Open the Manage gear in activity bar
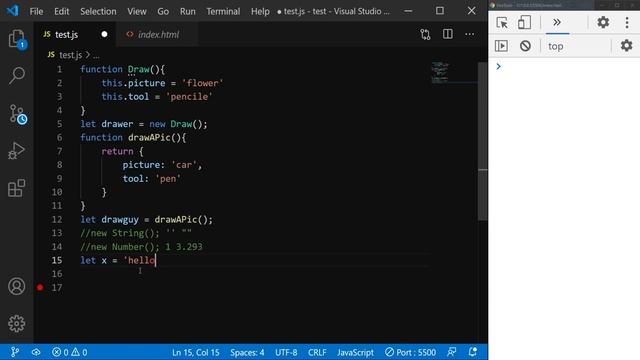This screenshot has width=640, height=360. 17,323
